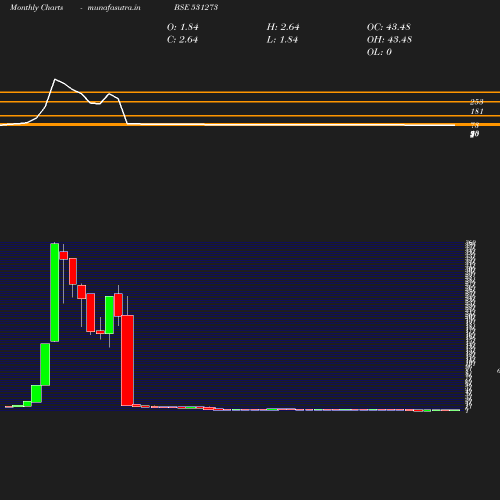Select the green candle before the tallest green candle

click(x=45, y=364)
